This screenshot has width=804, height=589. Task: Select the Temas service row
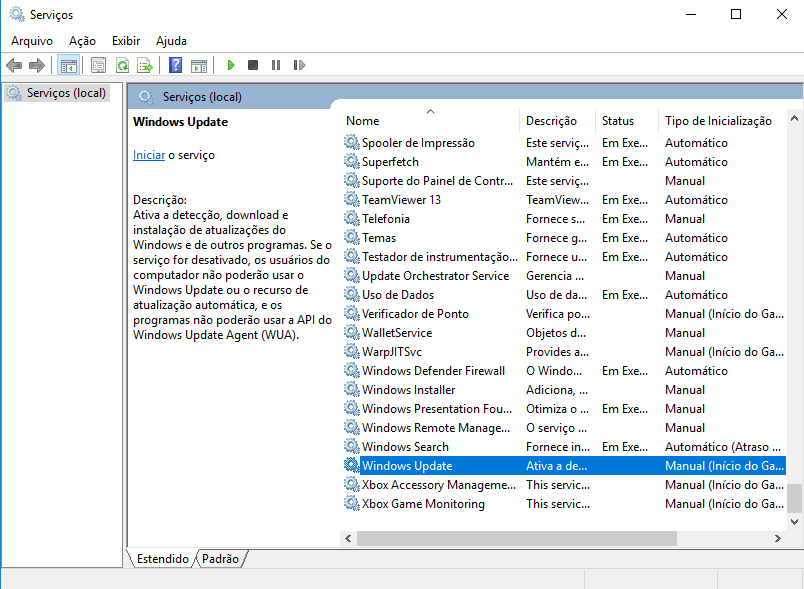pos(564,237)
